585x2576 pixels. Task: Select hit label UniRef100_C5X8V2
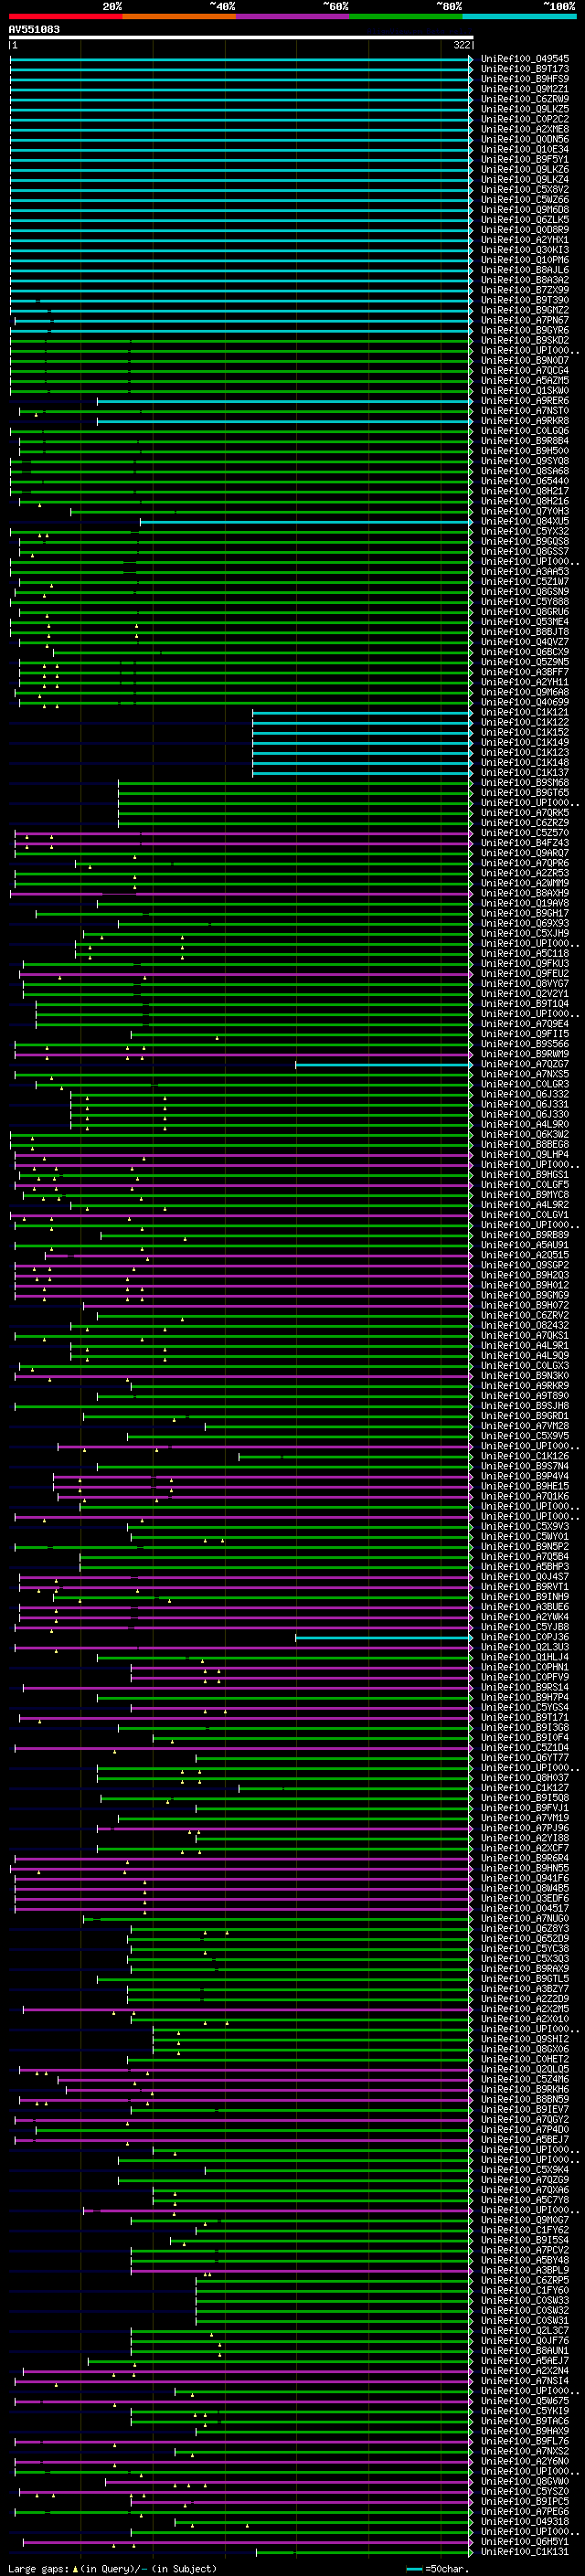coord(525,189)
